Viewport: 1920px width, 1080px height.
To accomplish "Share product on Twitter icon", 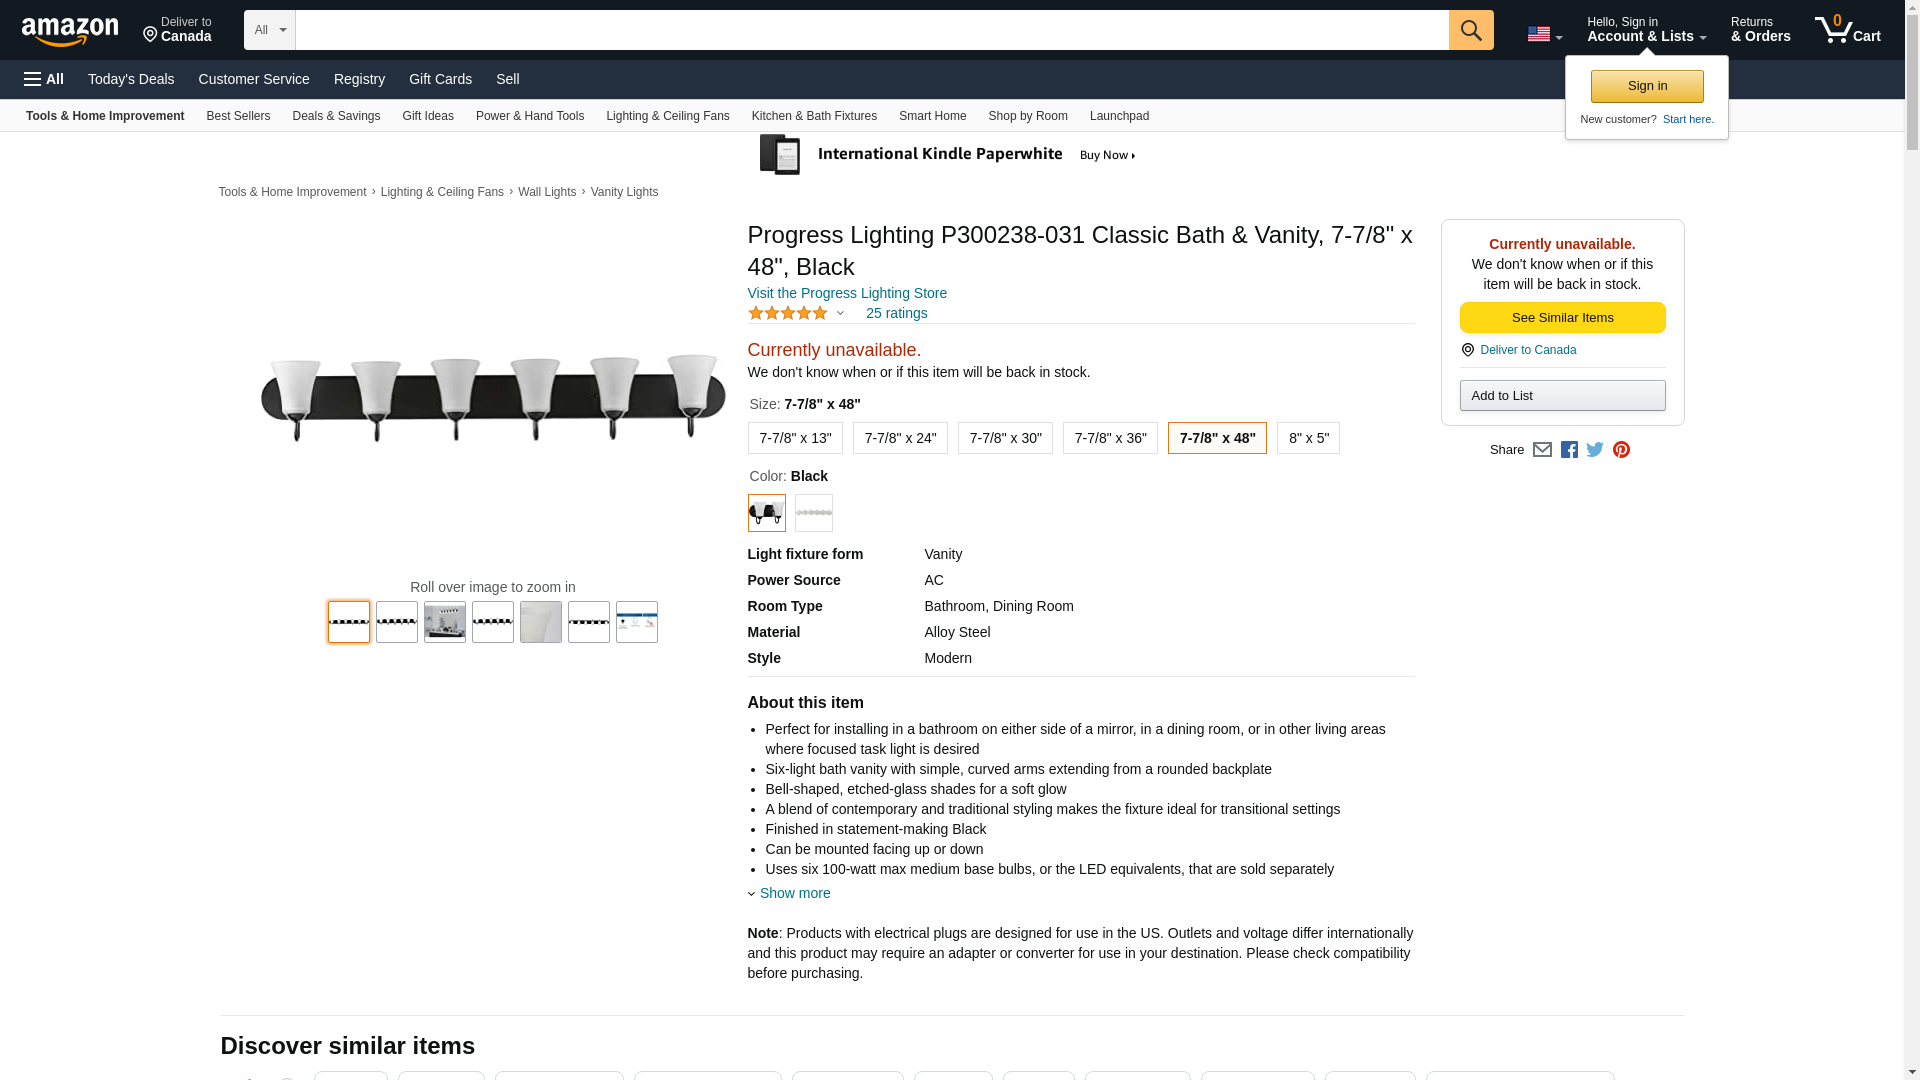I will click(x=1595, y=450).
